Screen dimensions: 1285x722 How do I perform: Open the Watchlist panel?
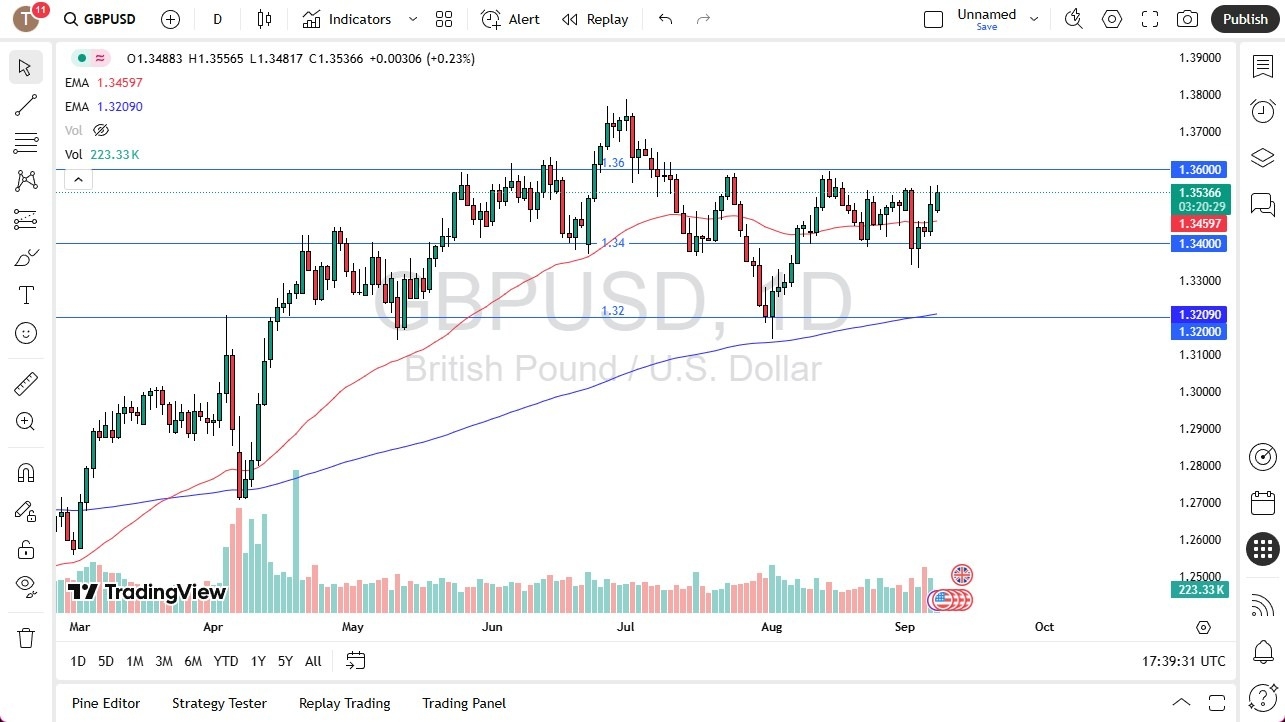(x=1262, y=65)
